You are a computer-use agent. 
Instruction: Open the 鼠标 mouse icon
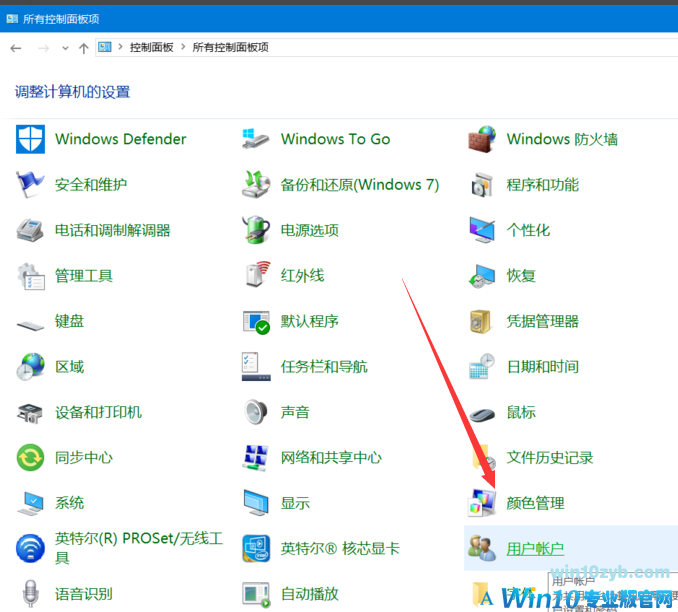coord(482,415)
